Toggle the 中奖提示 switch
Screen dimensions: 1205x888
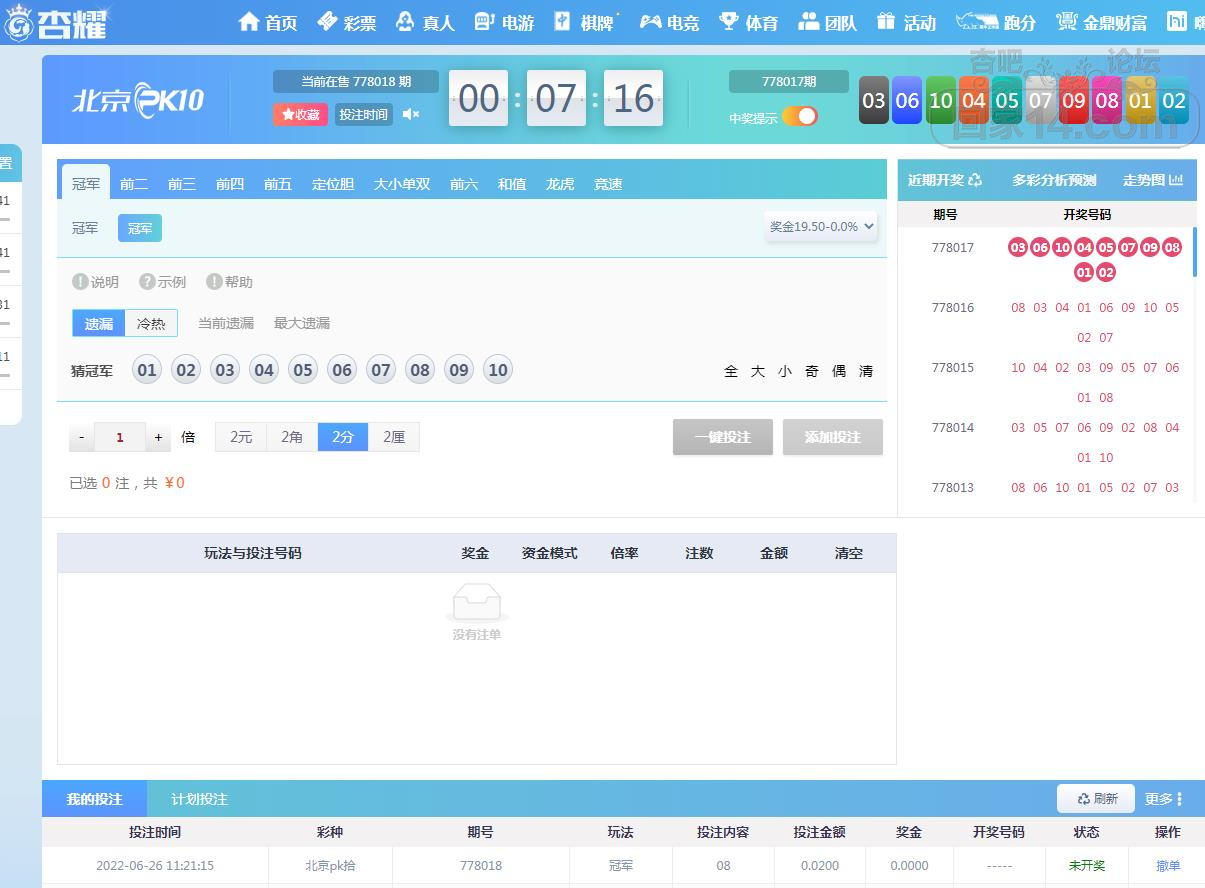[x=800, y=117]
